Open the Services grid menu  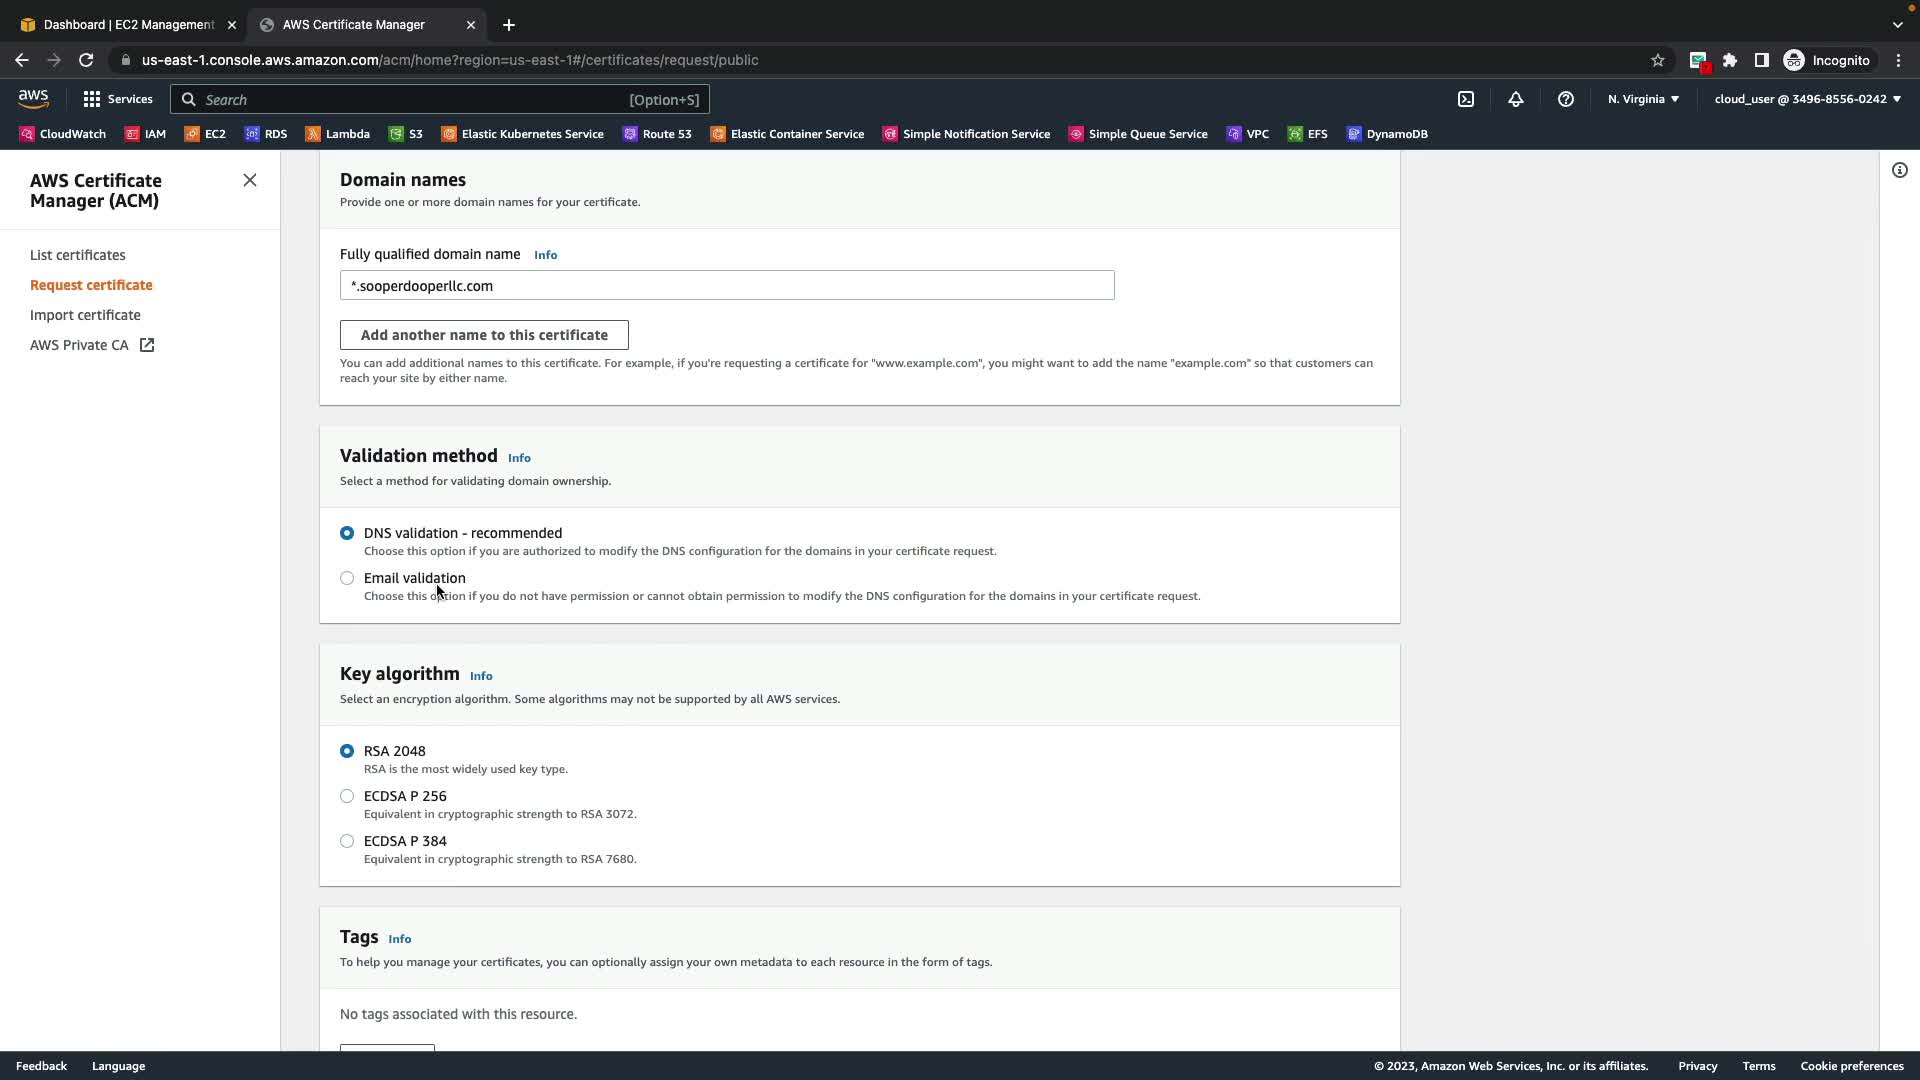click(x=118, y=99)
